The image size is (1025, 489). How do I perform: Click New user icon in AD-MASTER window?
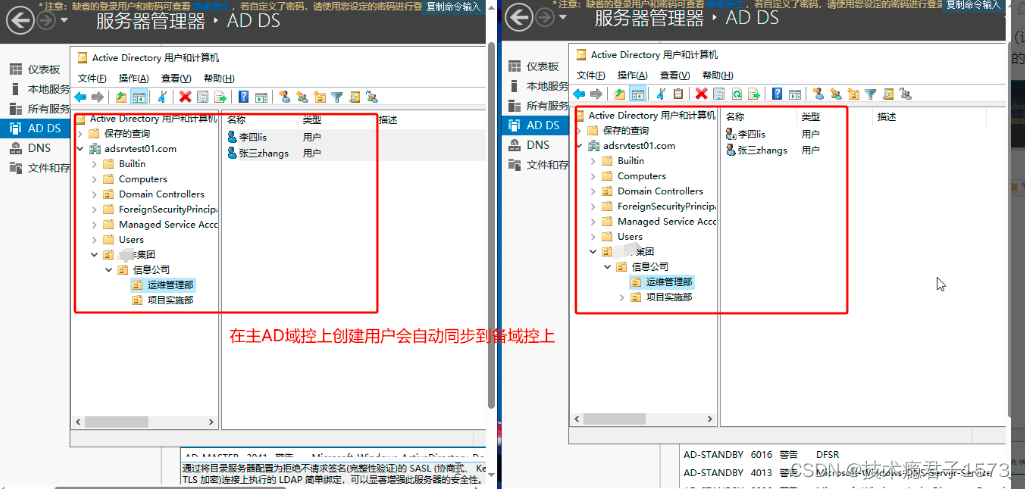point(284,97)
